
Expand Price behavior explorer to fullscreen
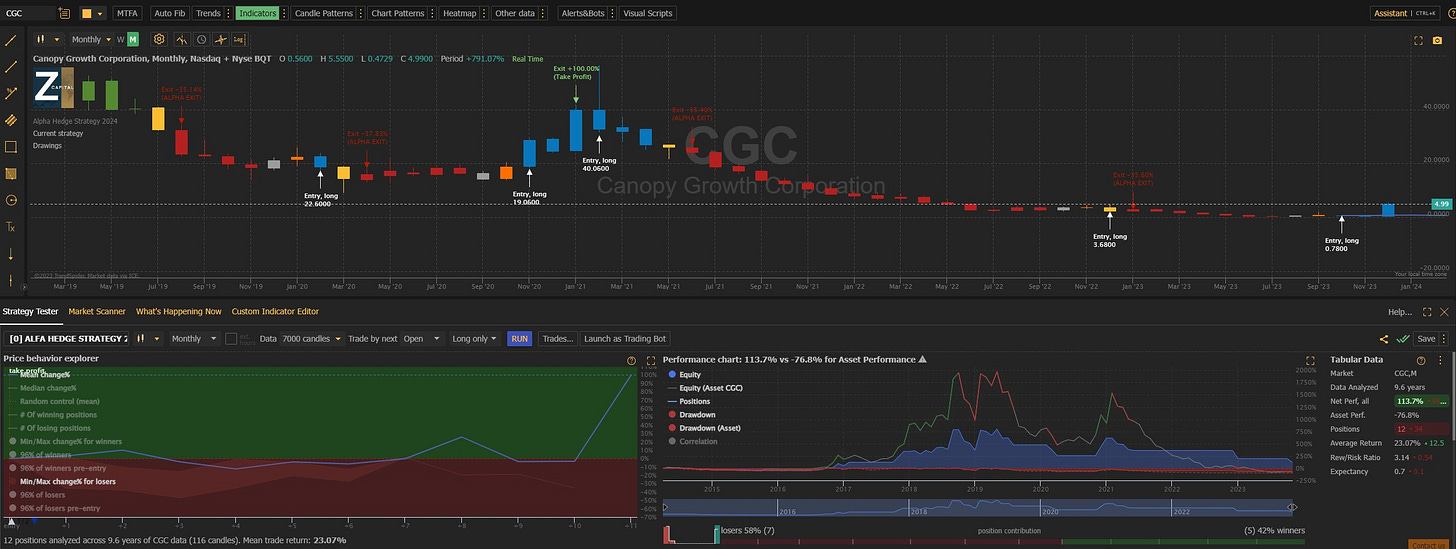point(651,360)
